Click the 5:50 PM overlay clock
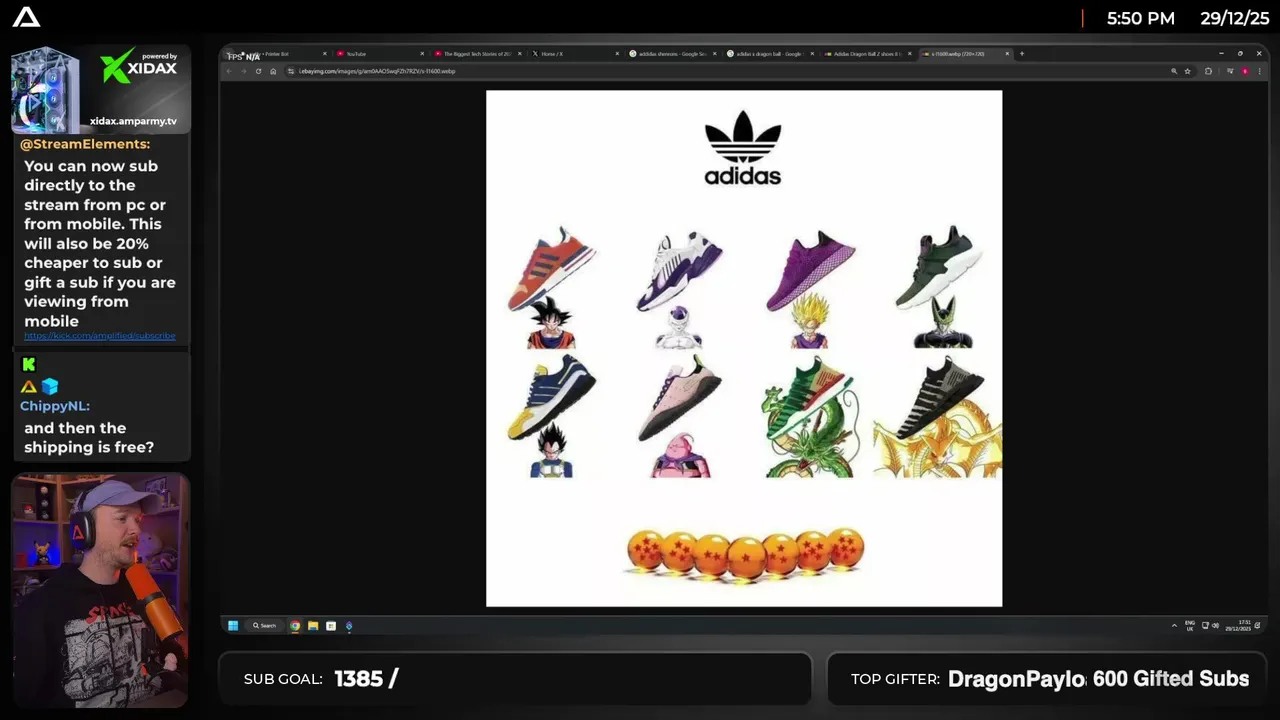The width and height of the screenshot is (1280, 720). (x=1141, y=18)
